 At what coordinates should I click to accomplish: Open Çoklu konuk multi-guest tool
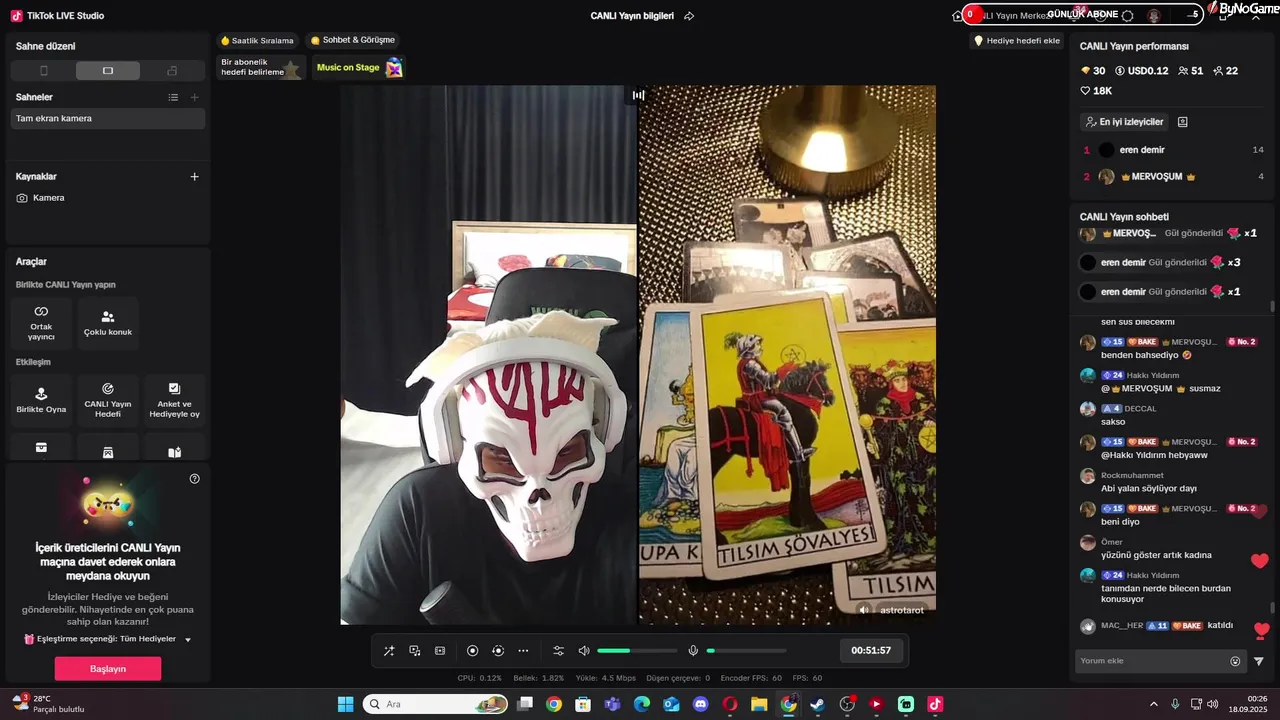[108, 322]
